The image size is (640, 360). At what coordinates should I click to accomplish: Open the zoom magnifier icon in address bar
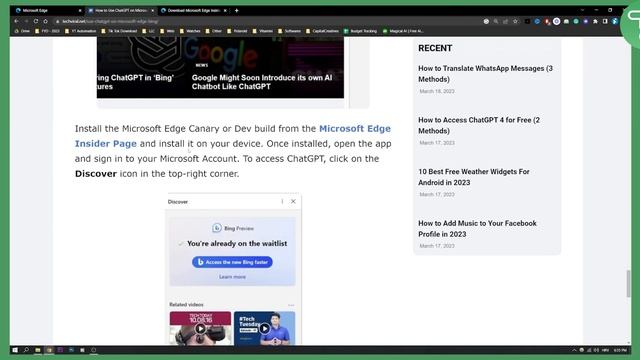tap(496, 21)
